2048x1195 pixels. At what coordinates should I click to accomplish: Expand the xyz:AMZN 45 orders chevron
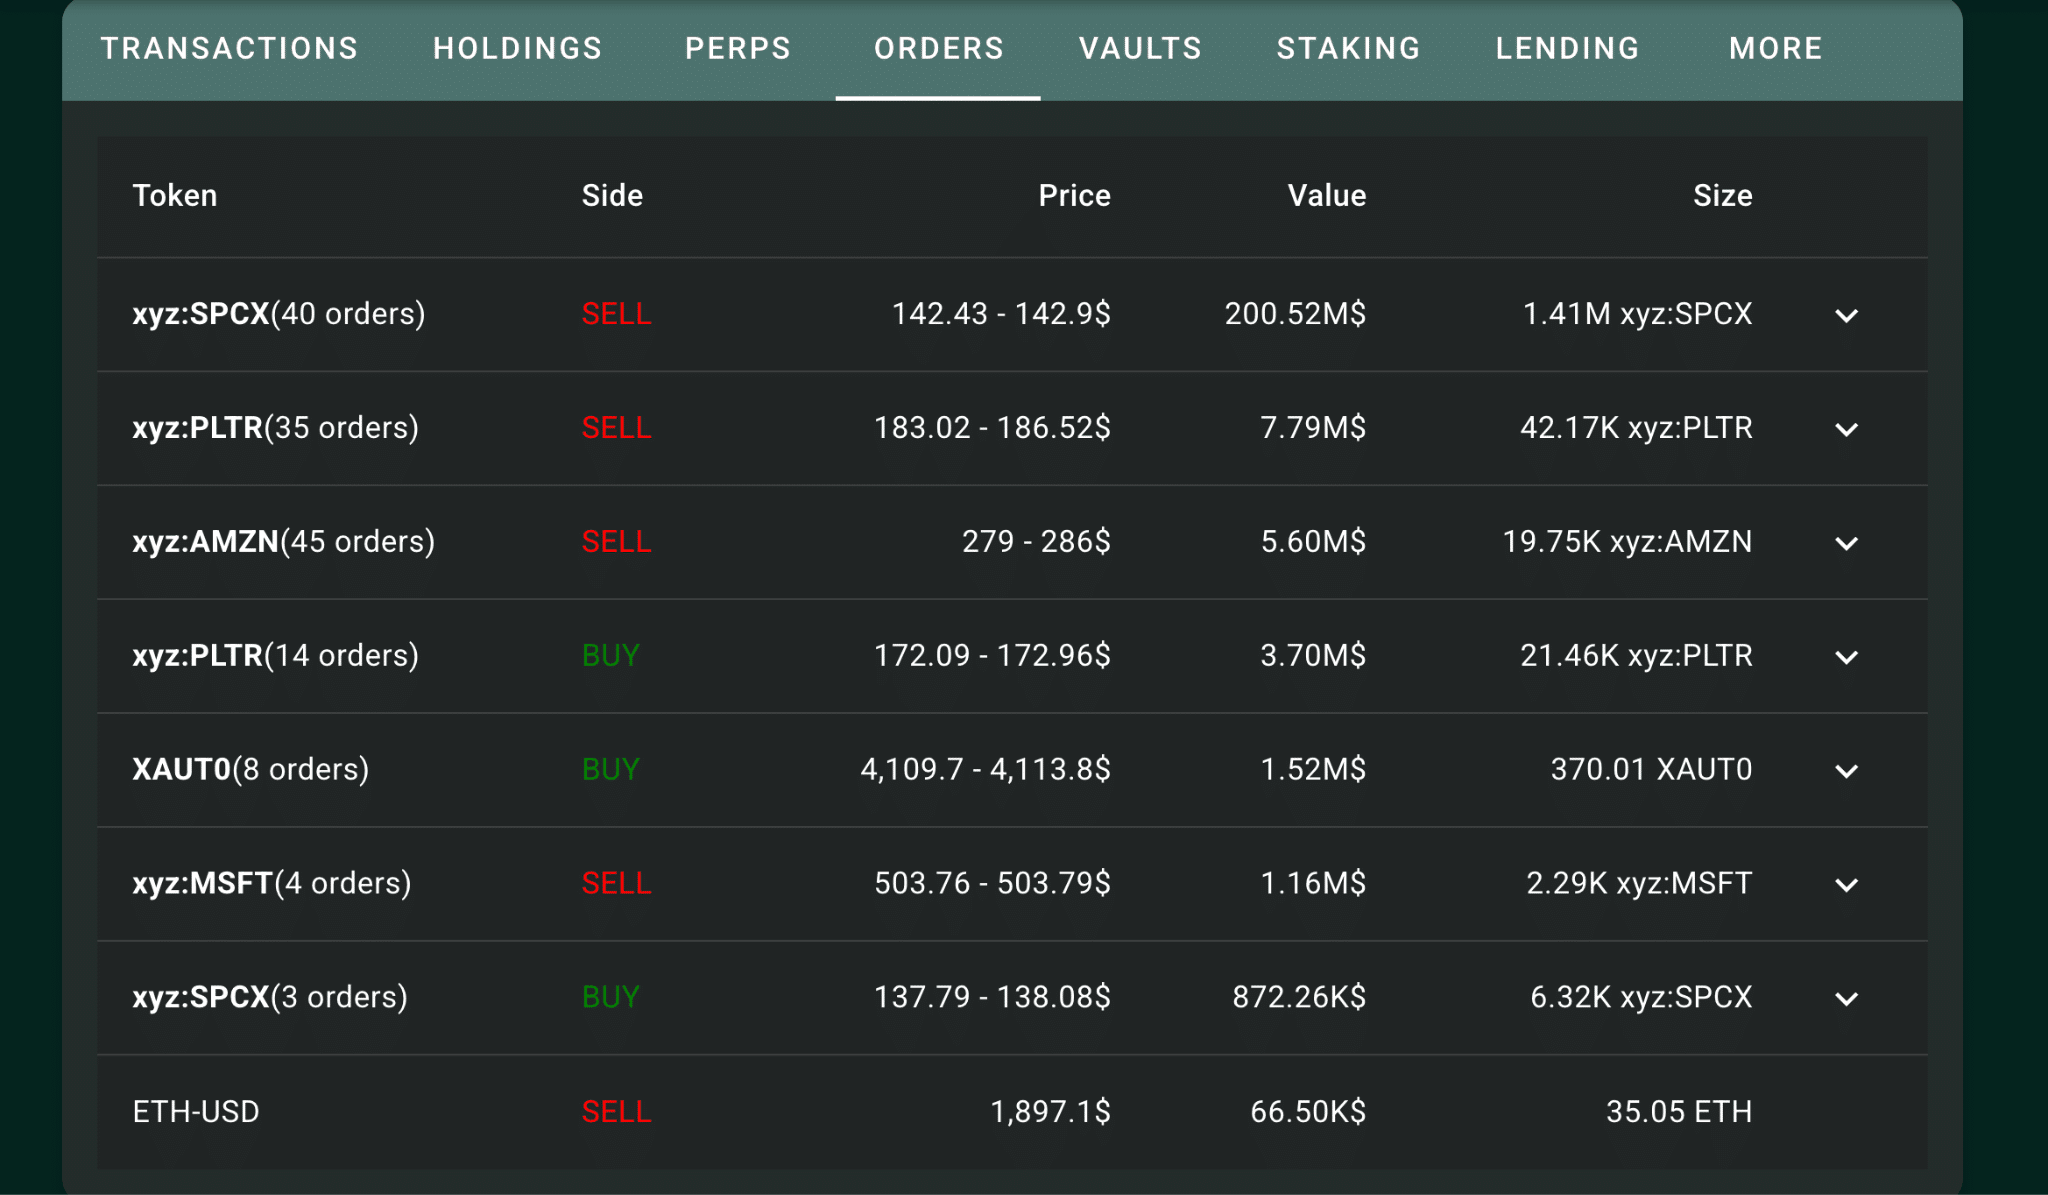pos(1846,543)
